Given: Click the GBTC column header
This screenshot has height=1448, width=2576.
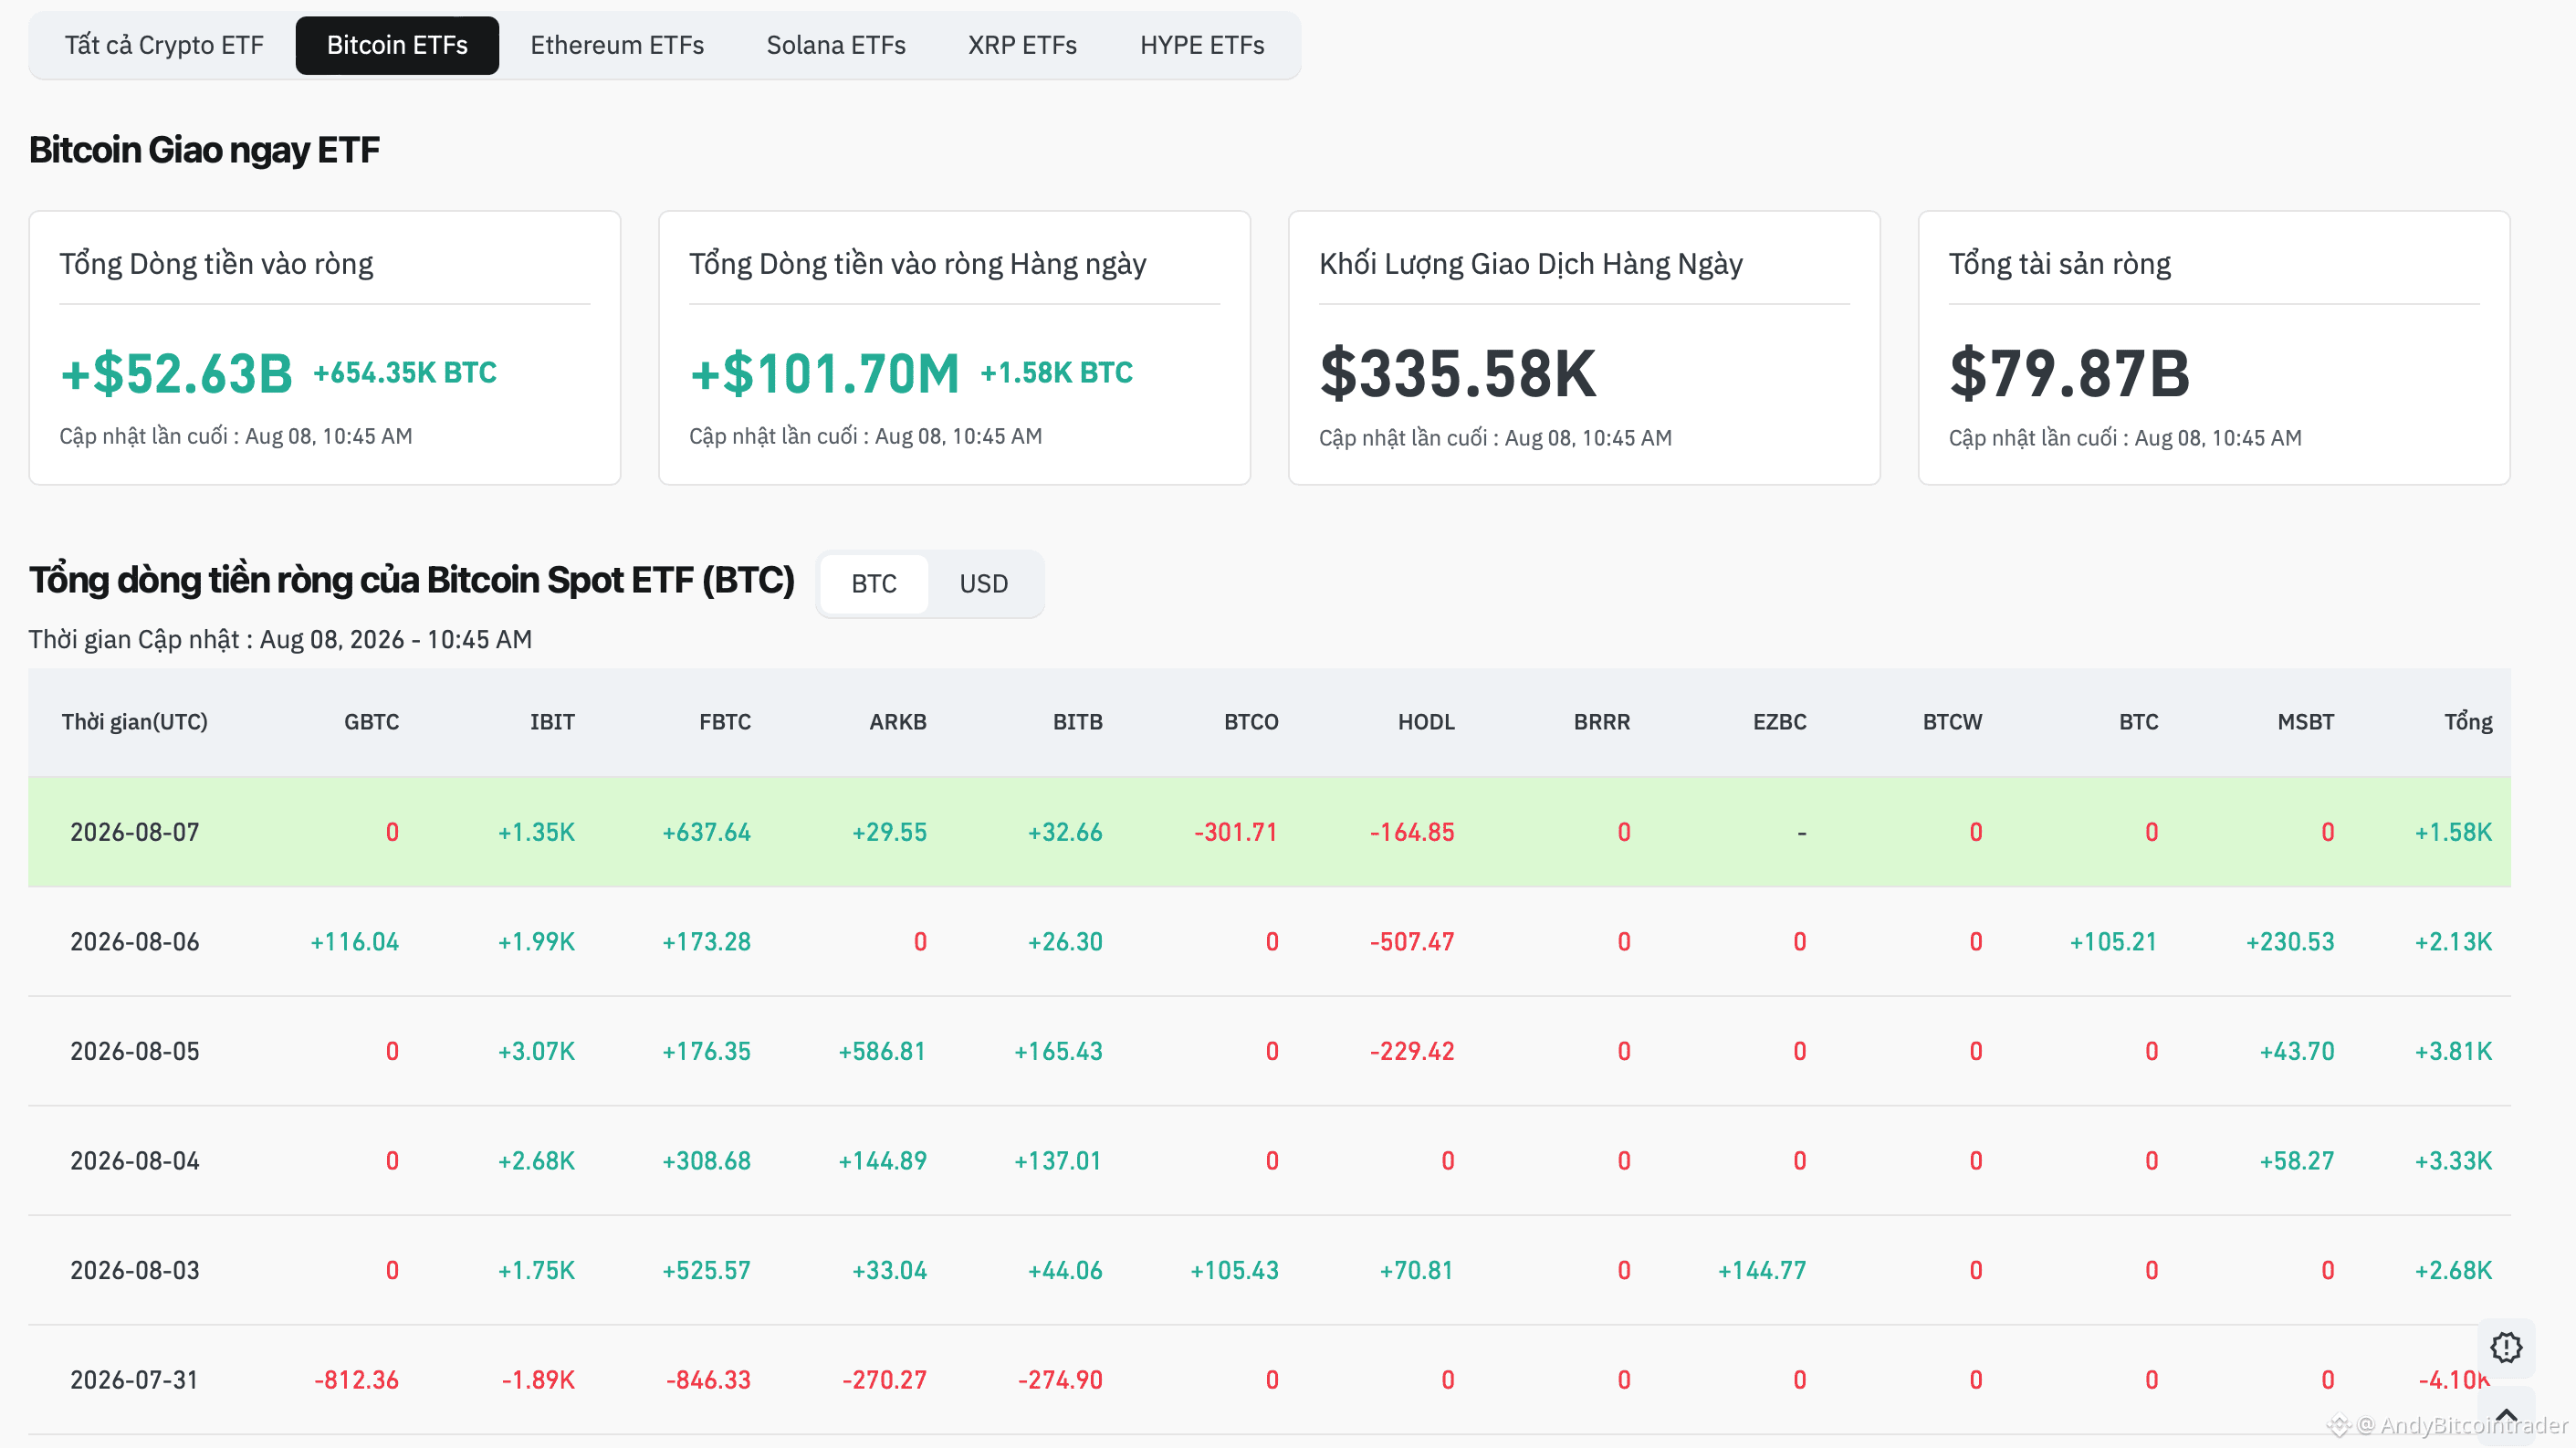Looking at the screenshot, I should [371, 722].
